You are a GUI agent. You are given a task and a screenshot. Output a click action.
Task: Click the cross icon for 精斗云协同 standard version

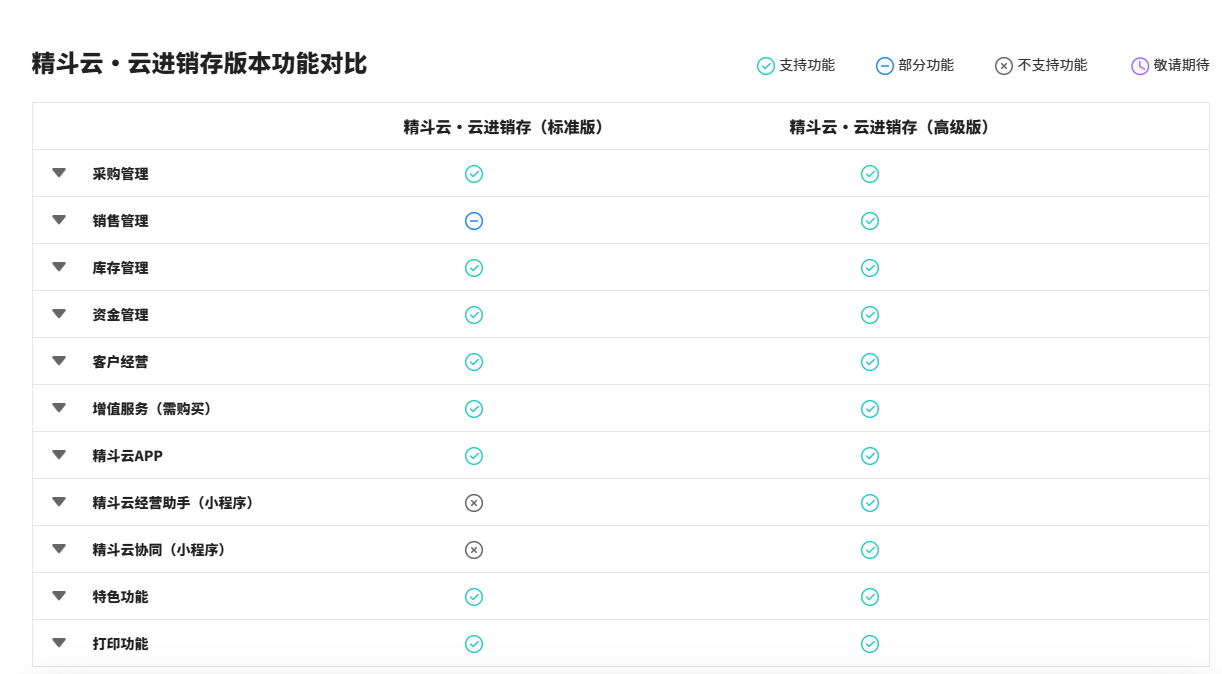click(x=474, y=549)
